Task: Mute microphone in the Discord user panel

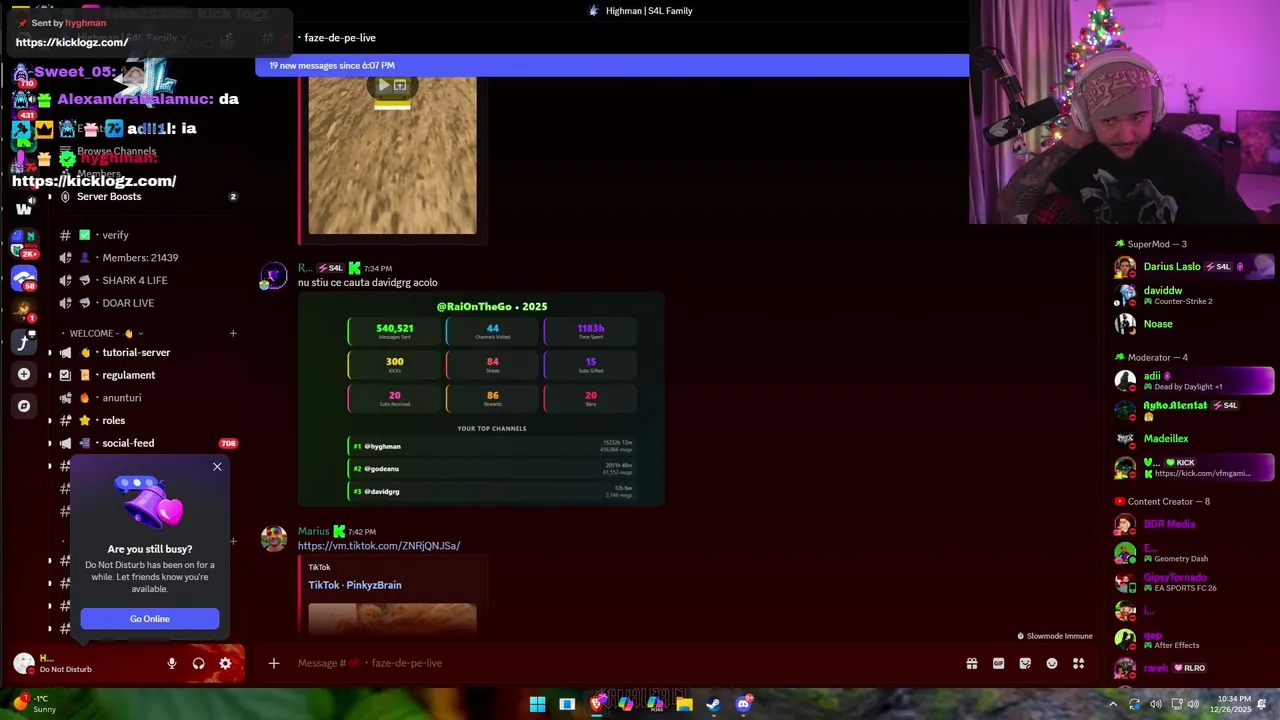Action: tap(172, 663)
